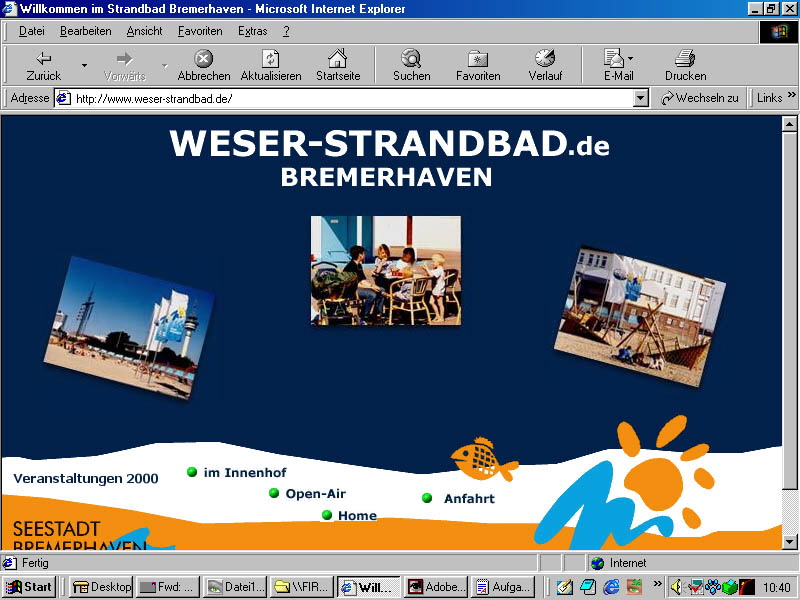Open the Bearbeiten menu
Viewport: 800px width, 600px height.
86,32
